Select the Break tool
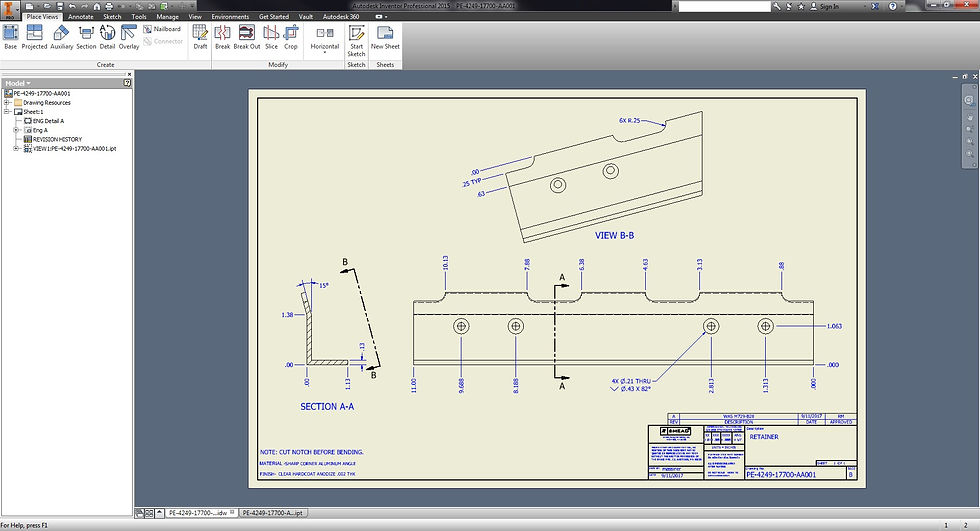980x531 pixels. pos(222,37)
